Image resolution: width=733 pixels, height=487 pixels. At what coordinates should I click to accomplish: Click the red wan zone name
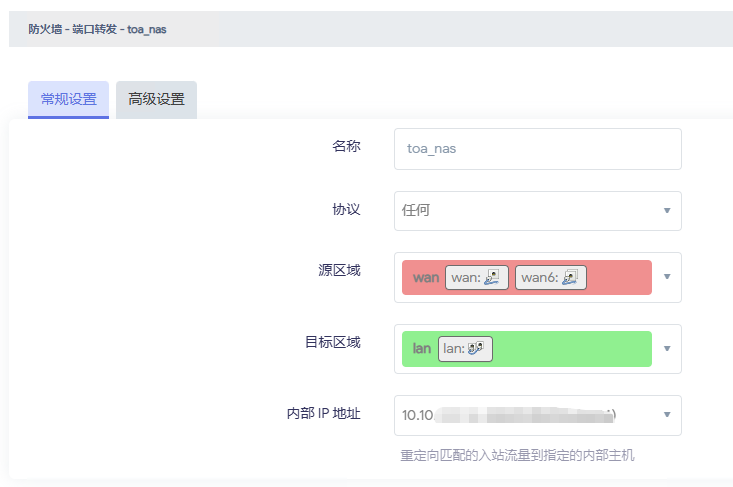[426, 278]
